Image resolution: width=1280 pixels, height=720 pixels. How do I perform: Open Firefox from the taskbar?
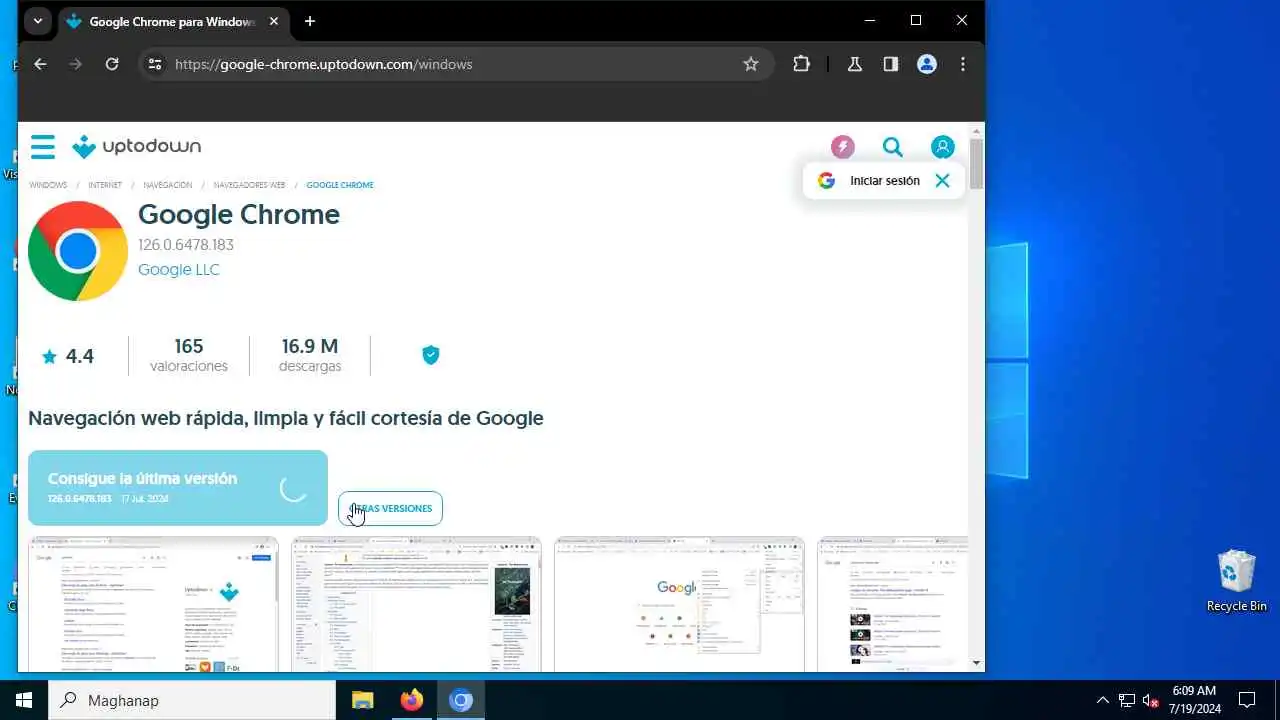[x=411, y=700]
